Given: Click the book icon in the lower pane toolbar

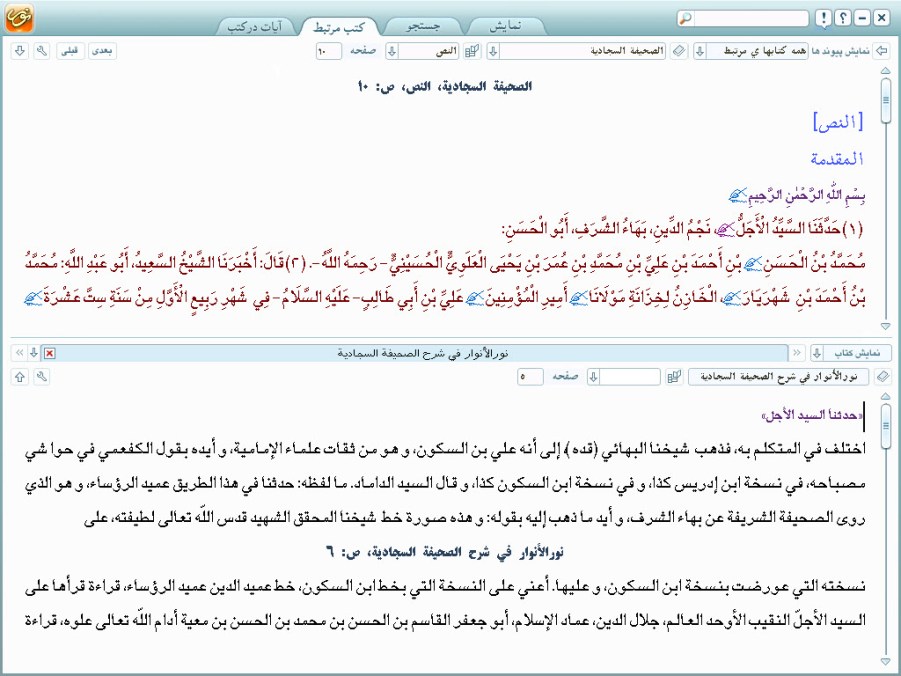Looking at the screenshot, I should coord(883,377).
